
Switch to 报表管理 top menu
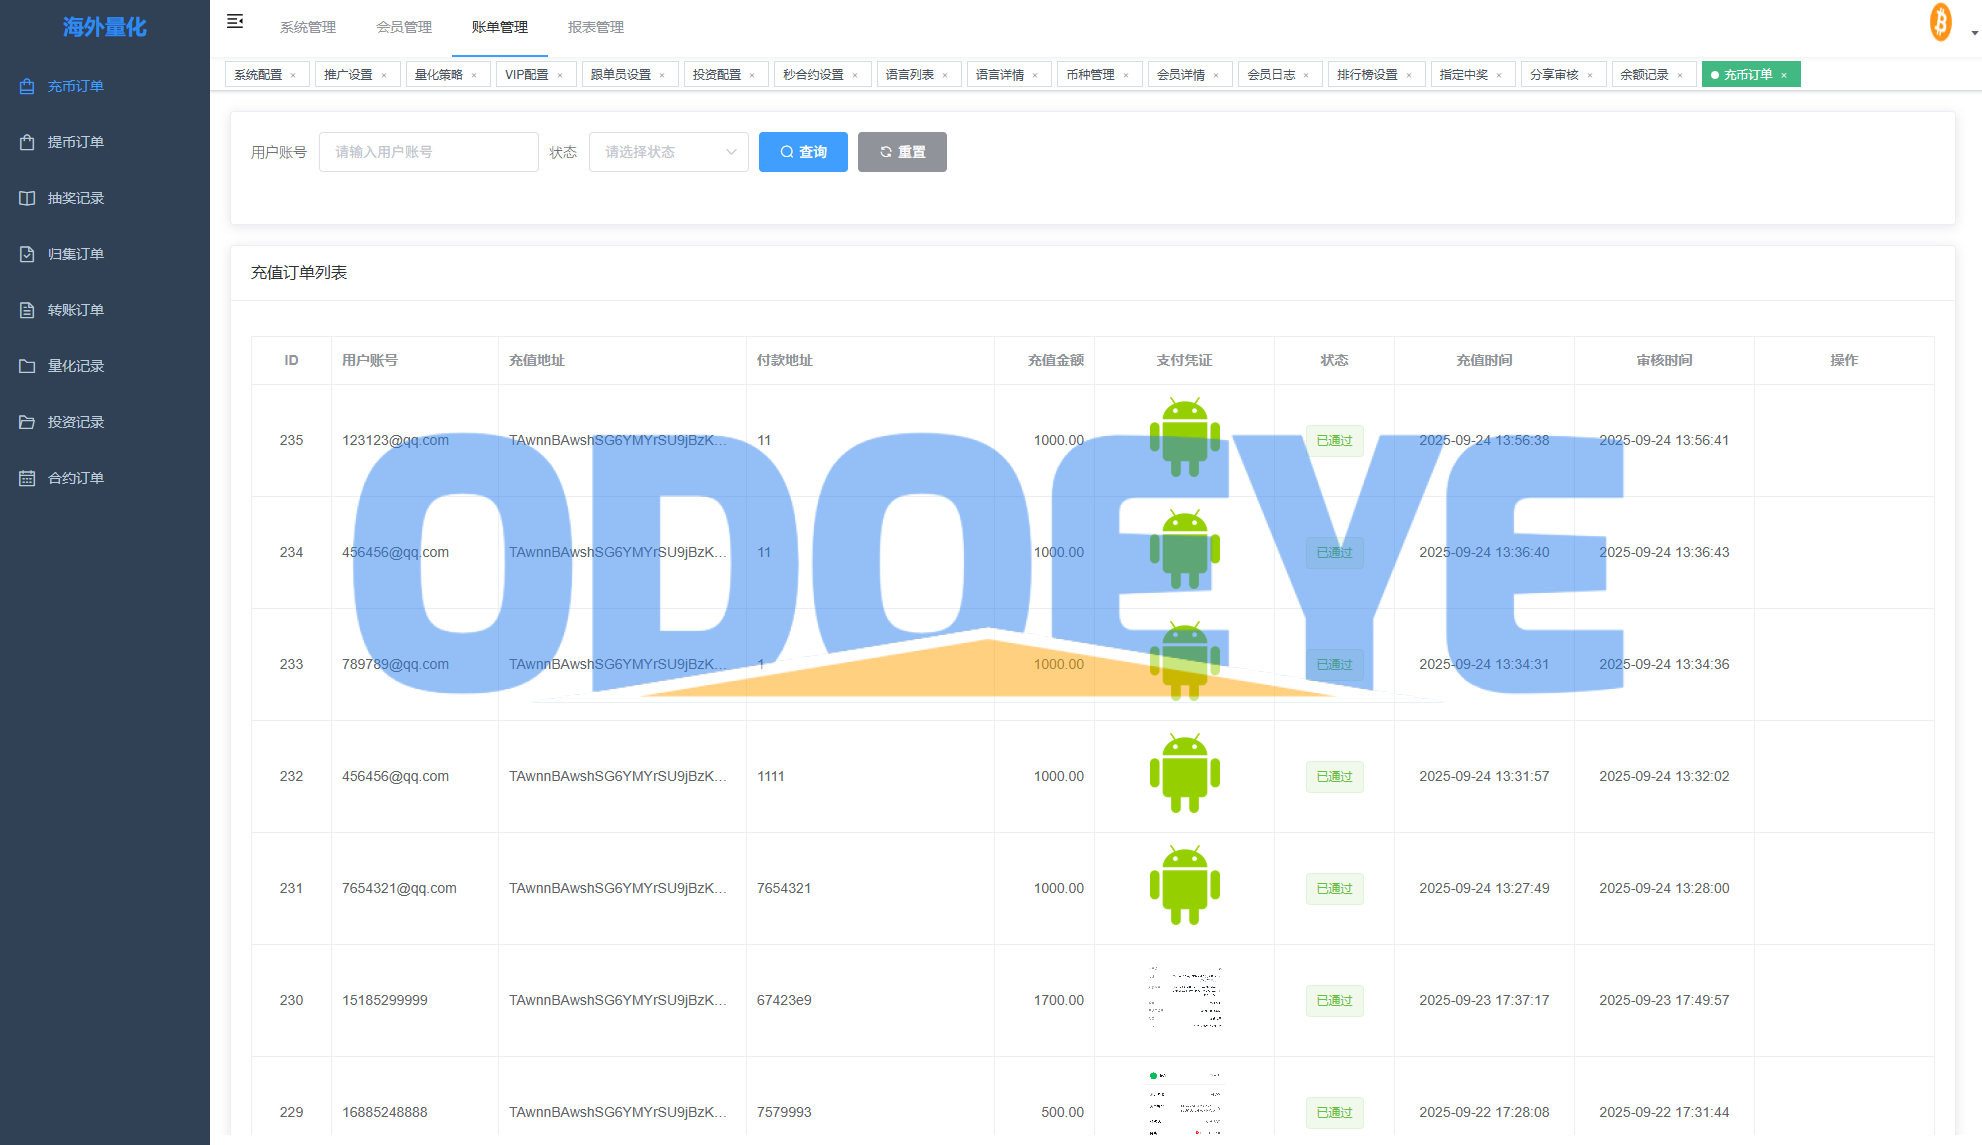point(596,27)
